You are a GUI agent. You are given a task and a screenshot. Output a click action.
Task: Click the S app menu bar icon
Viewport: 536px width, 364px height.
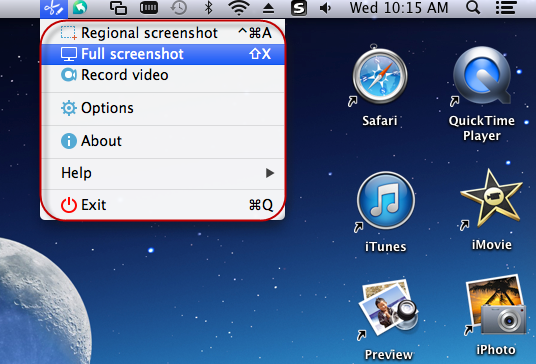(299, 8)
